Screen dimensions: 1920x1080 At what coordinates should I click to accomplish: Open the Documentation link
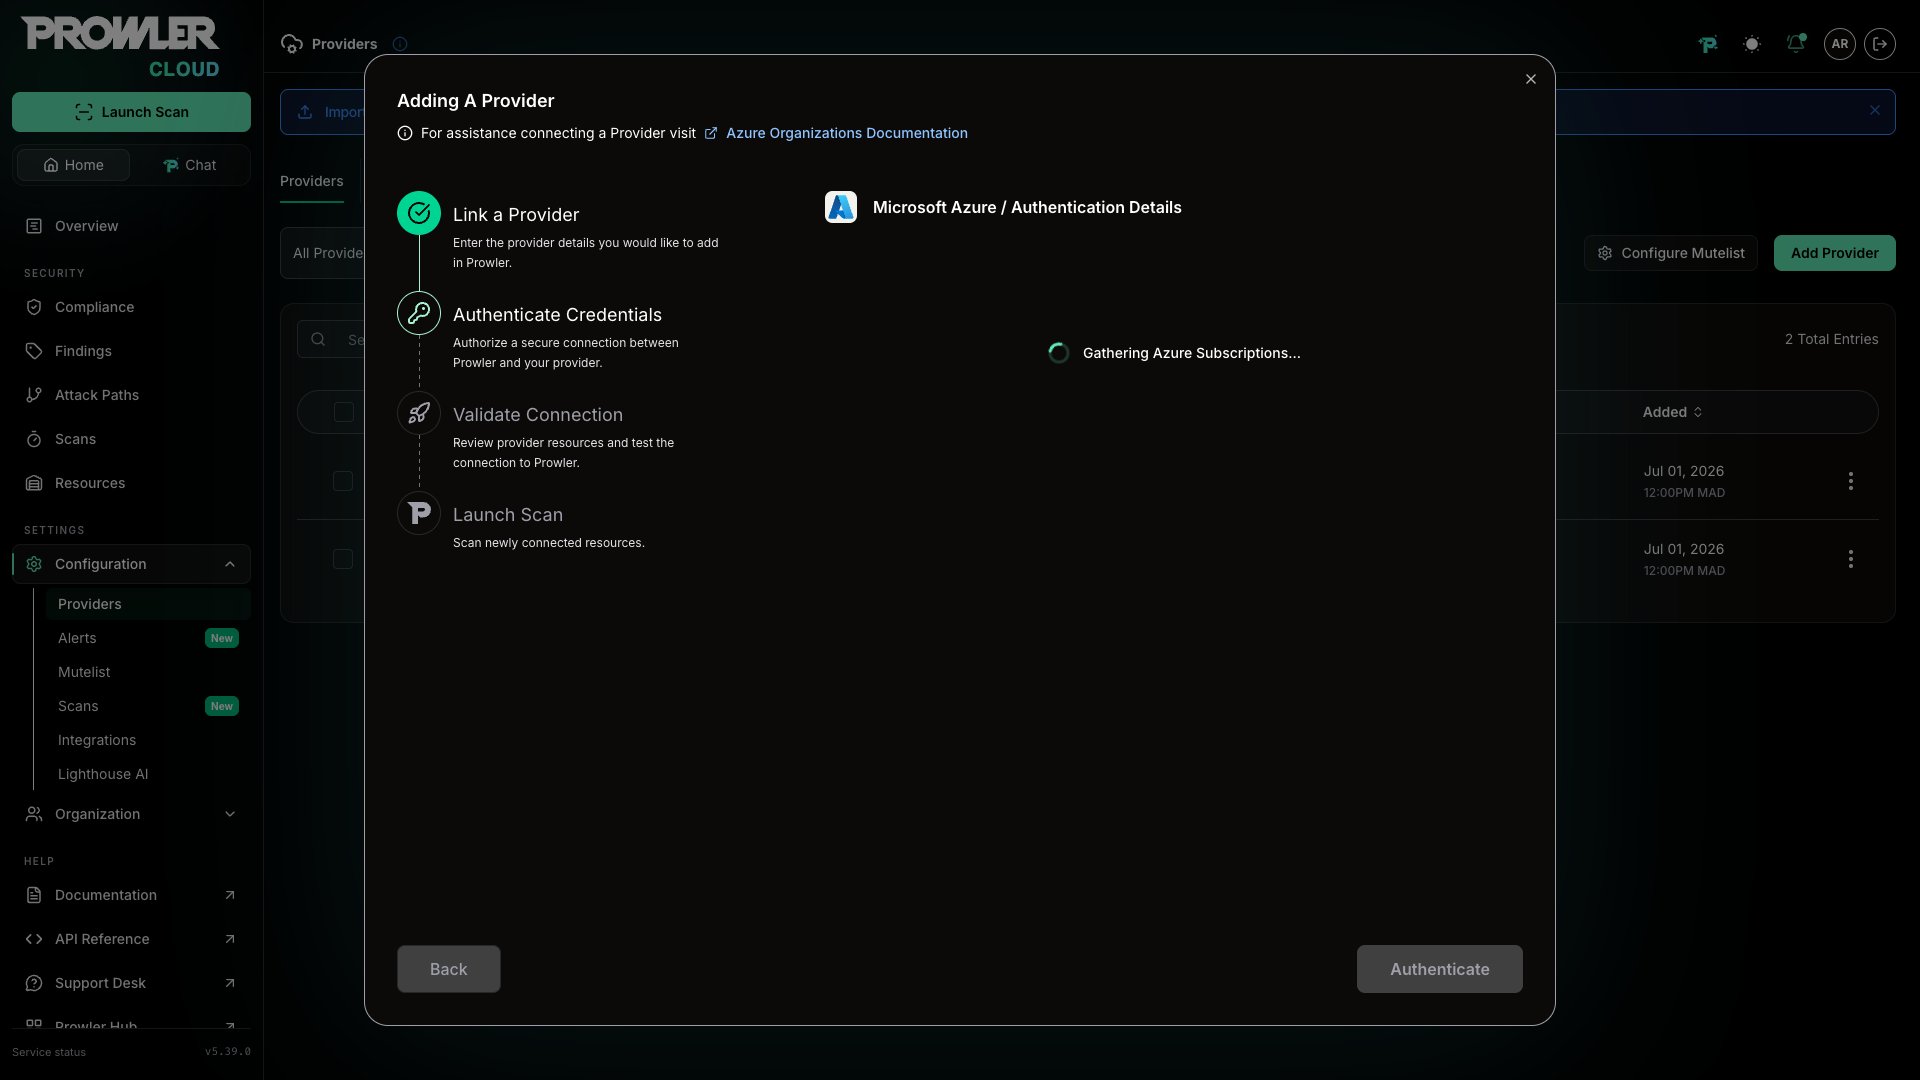pos(131,895)
